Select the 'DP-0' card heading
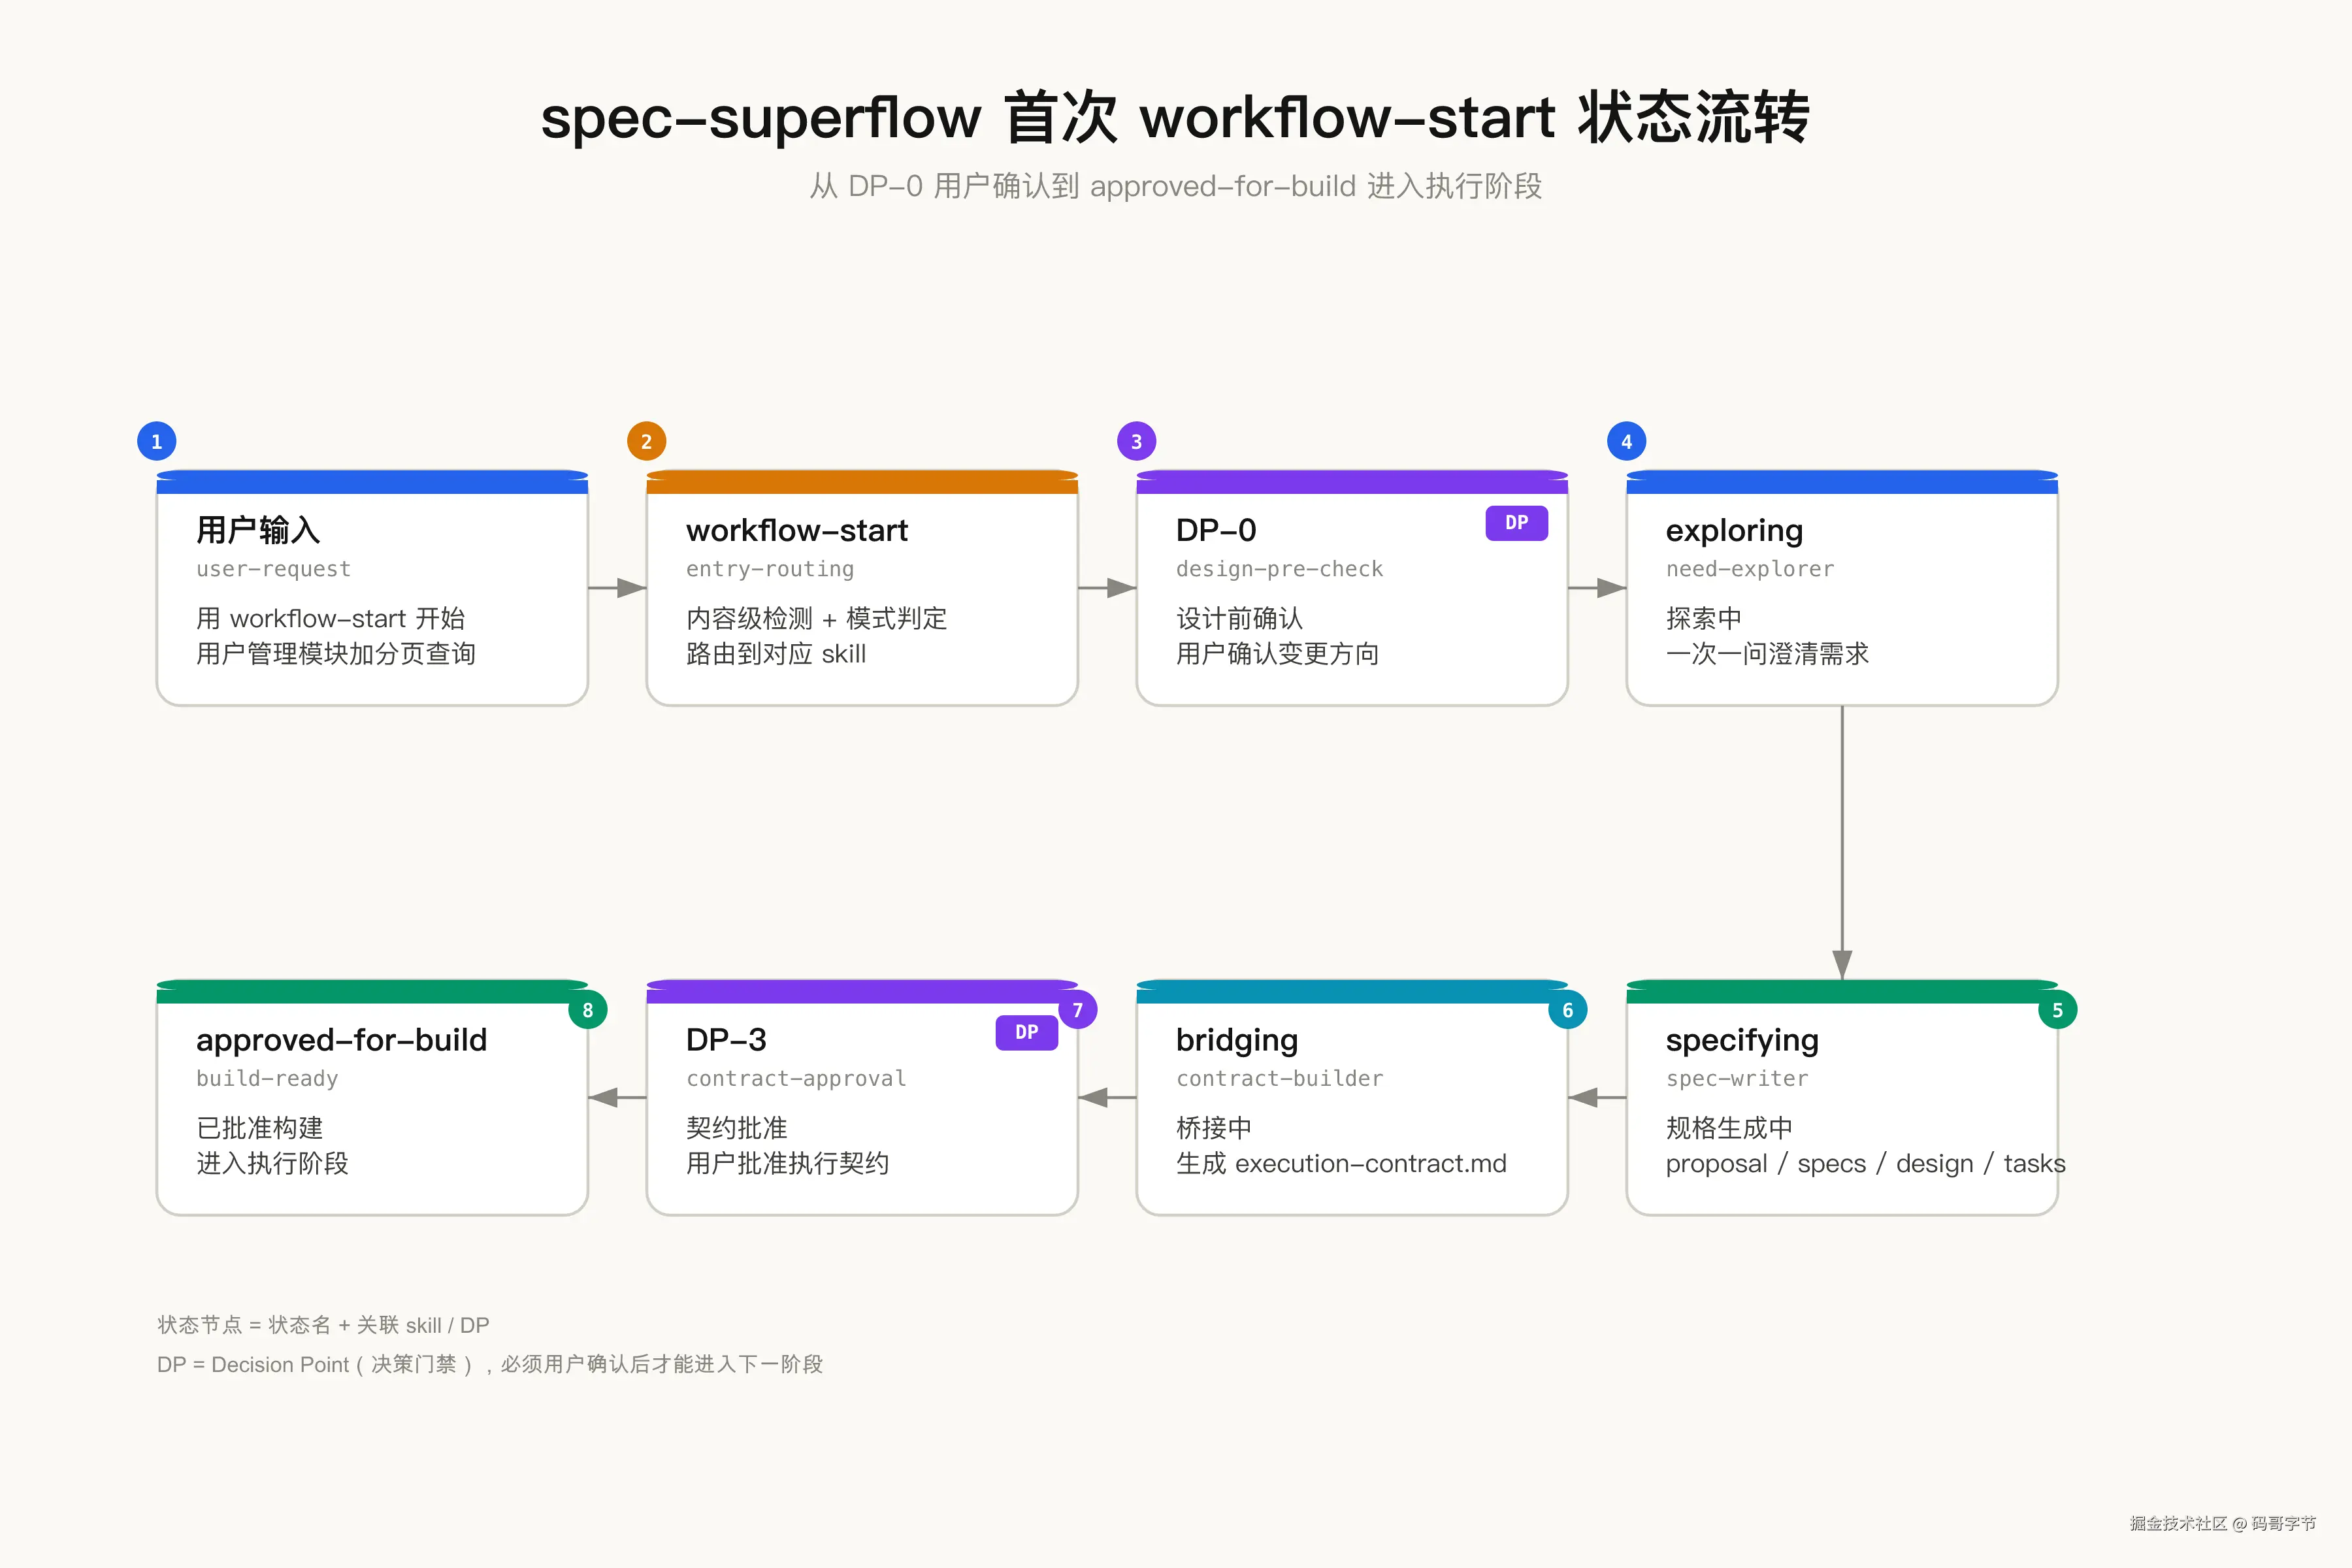 tap(1215, 530)
